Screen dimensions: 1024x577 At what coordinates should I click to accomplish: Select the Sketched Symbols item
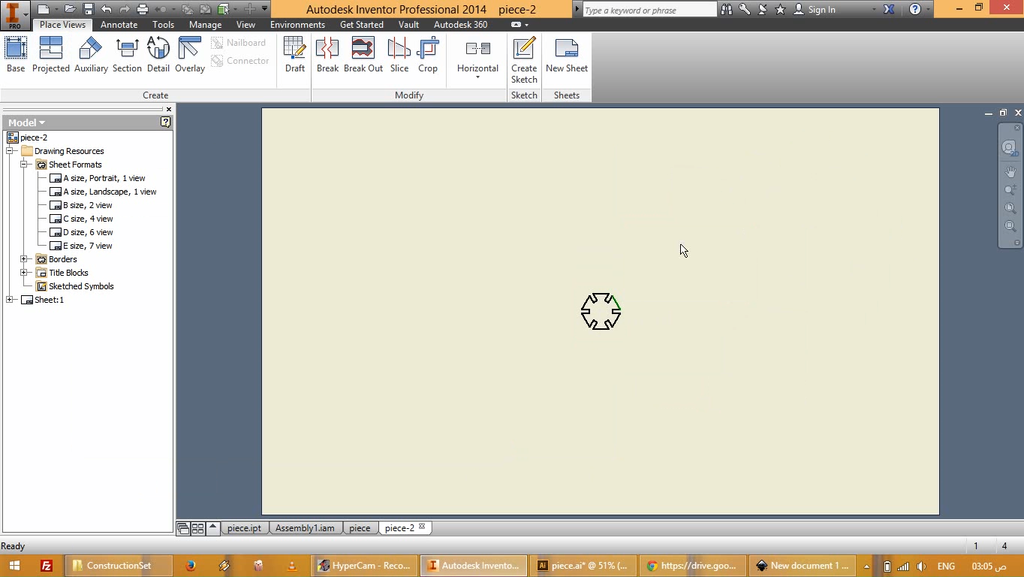pos(81,287)
